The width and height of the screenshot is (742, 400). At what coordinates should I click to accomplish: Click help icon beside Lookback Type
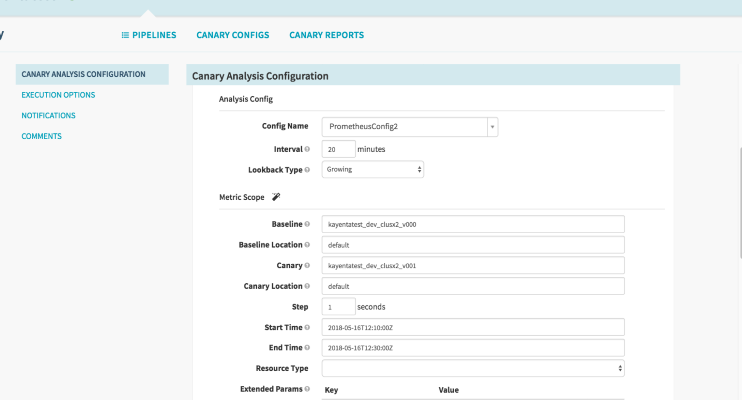click(307, 170)
